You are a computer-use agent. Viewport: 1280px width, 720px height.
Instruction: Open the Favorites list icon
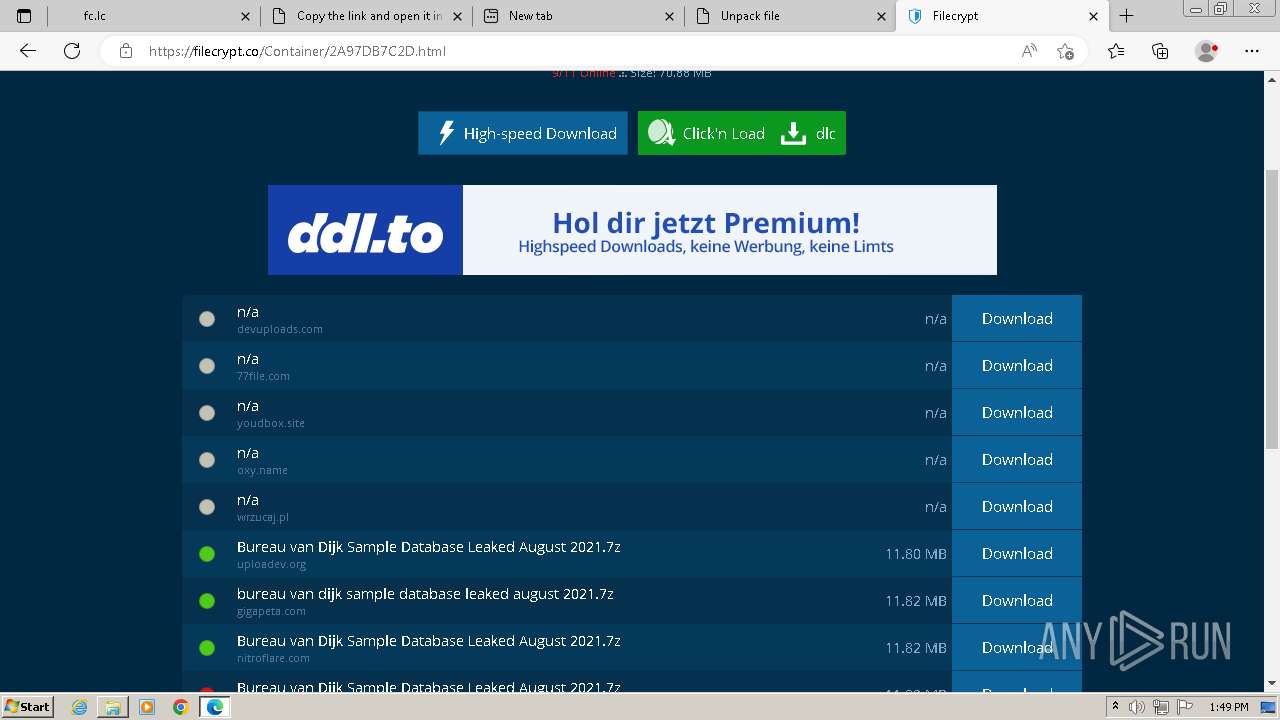[x=1116, y=51]
